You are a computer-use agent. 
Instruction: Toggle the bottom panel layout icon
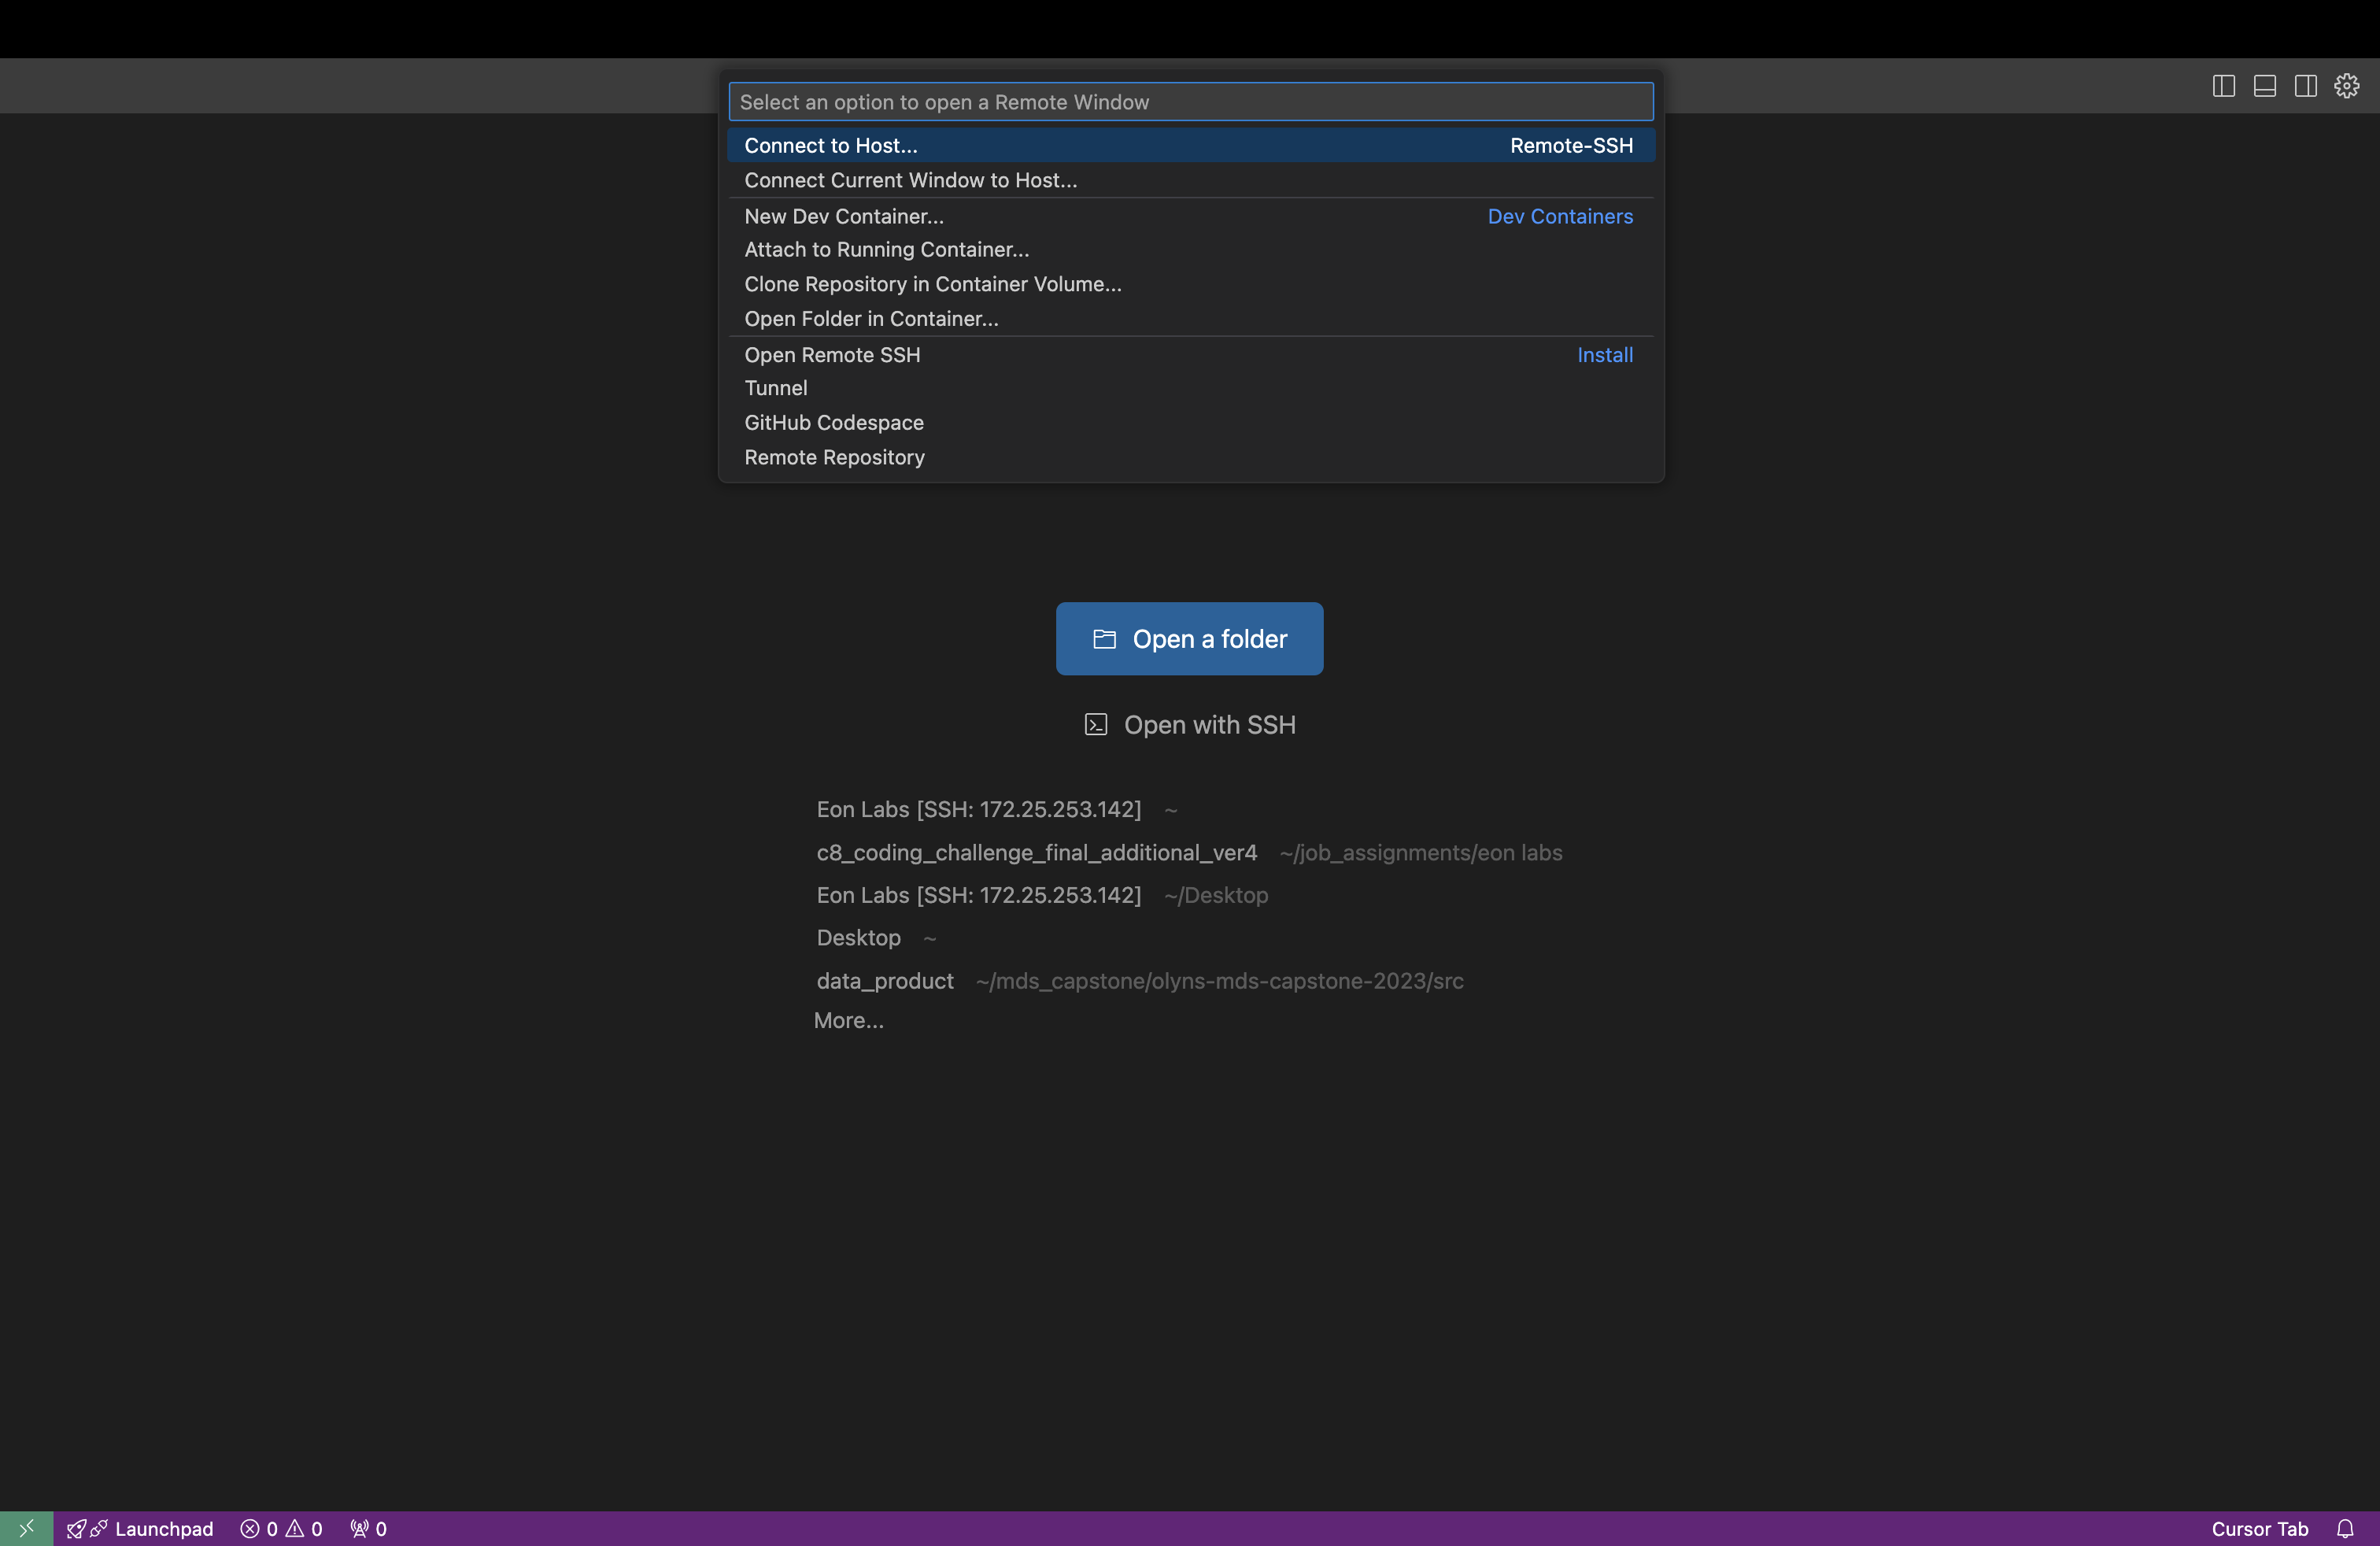(2264, 86)
